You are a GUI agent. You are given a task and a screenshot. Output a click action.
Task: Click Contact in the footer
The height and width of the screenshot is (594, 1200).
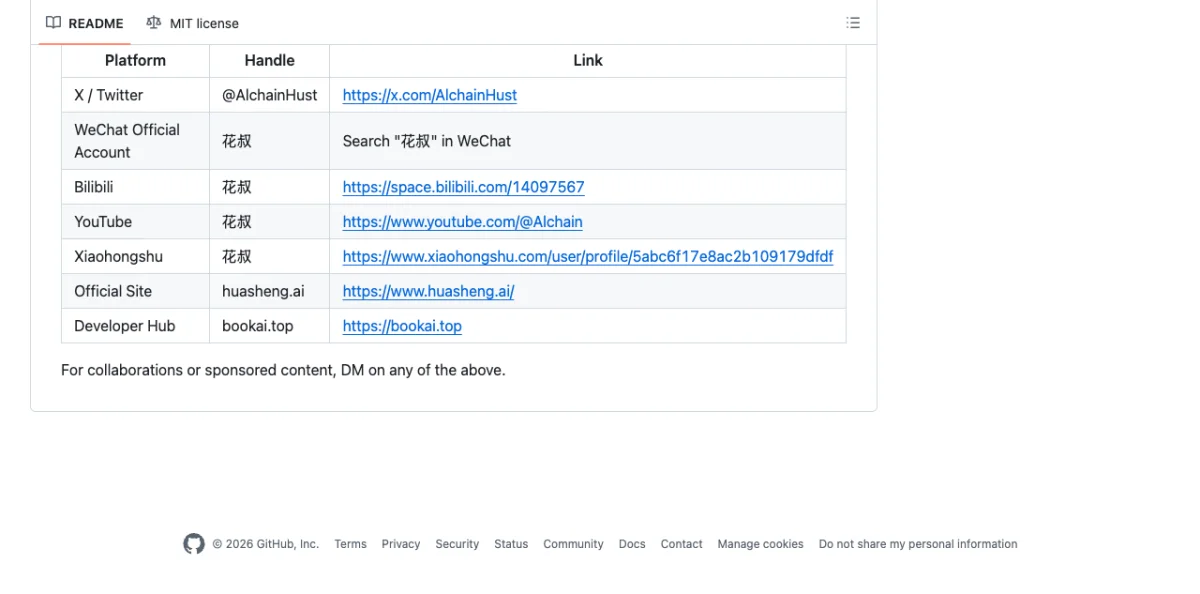coord(681,544)
